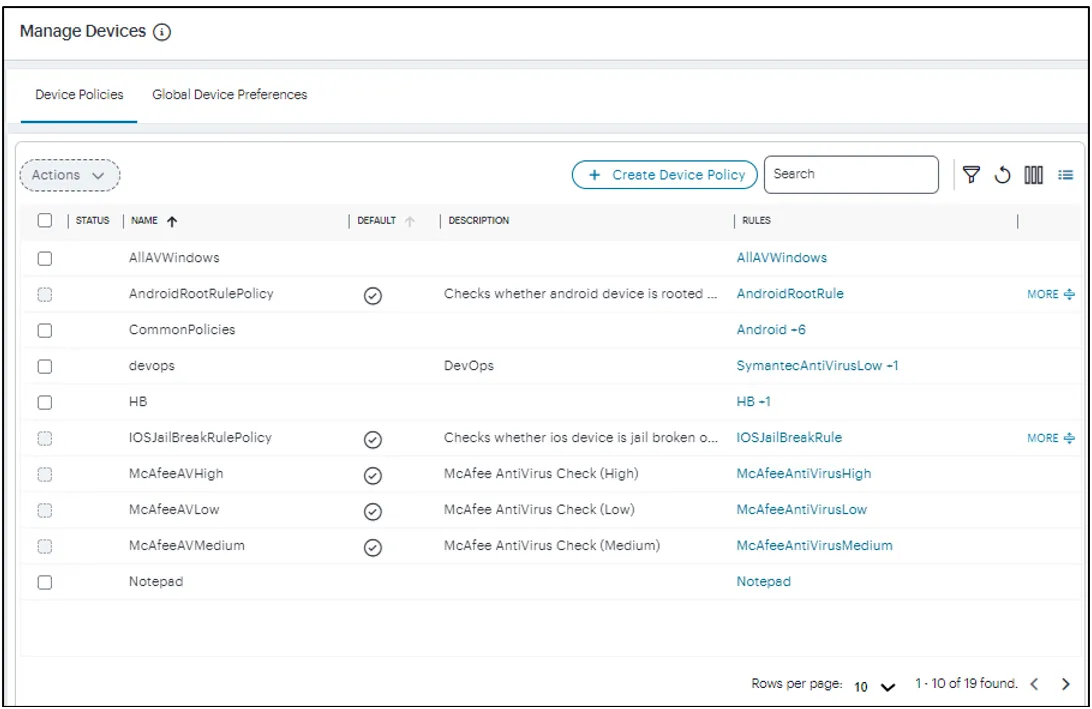Switch to the list view icon
This screenshot has width=1092, height=709.
(x=1066, y=175)
